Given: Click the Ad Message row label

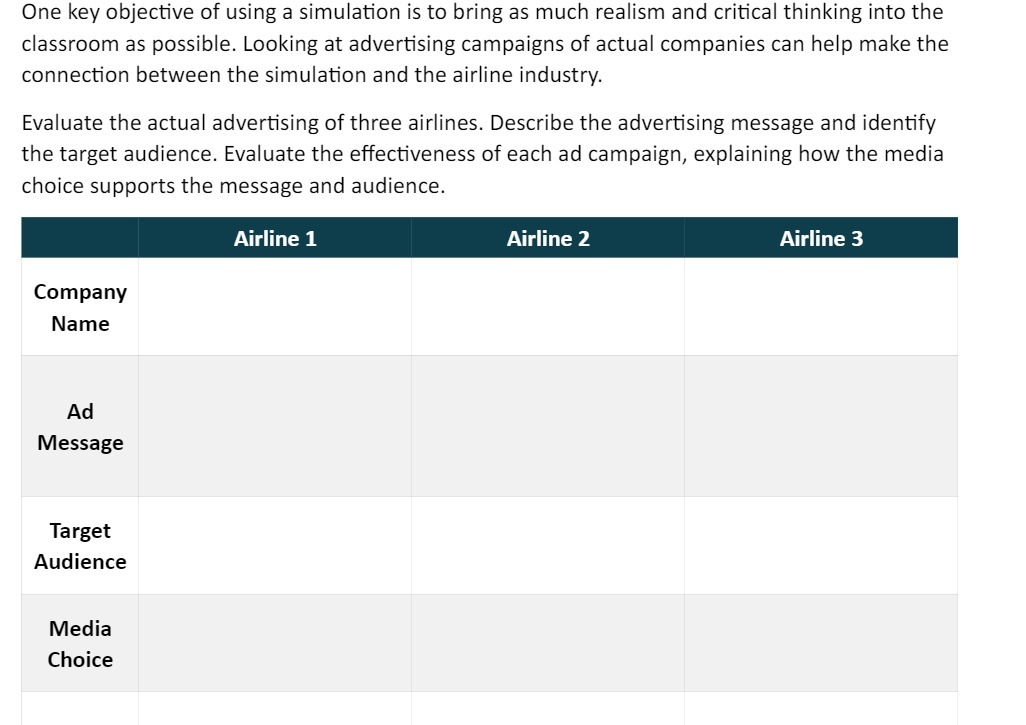Looking at the screenshot, I should [x=80, y=427].
